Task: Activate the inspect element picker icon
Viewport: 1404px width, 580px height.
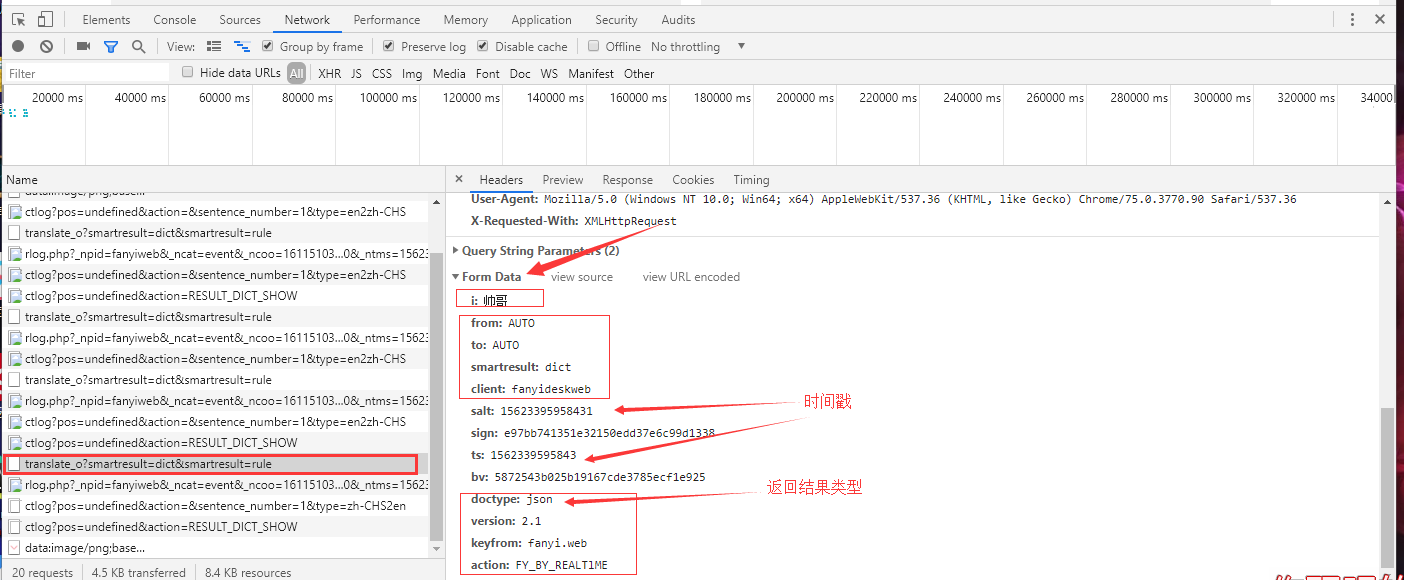Action: coord(18,19)
